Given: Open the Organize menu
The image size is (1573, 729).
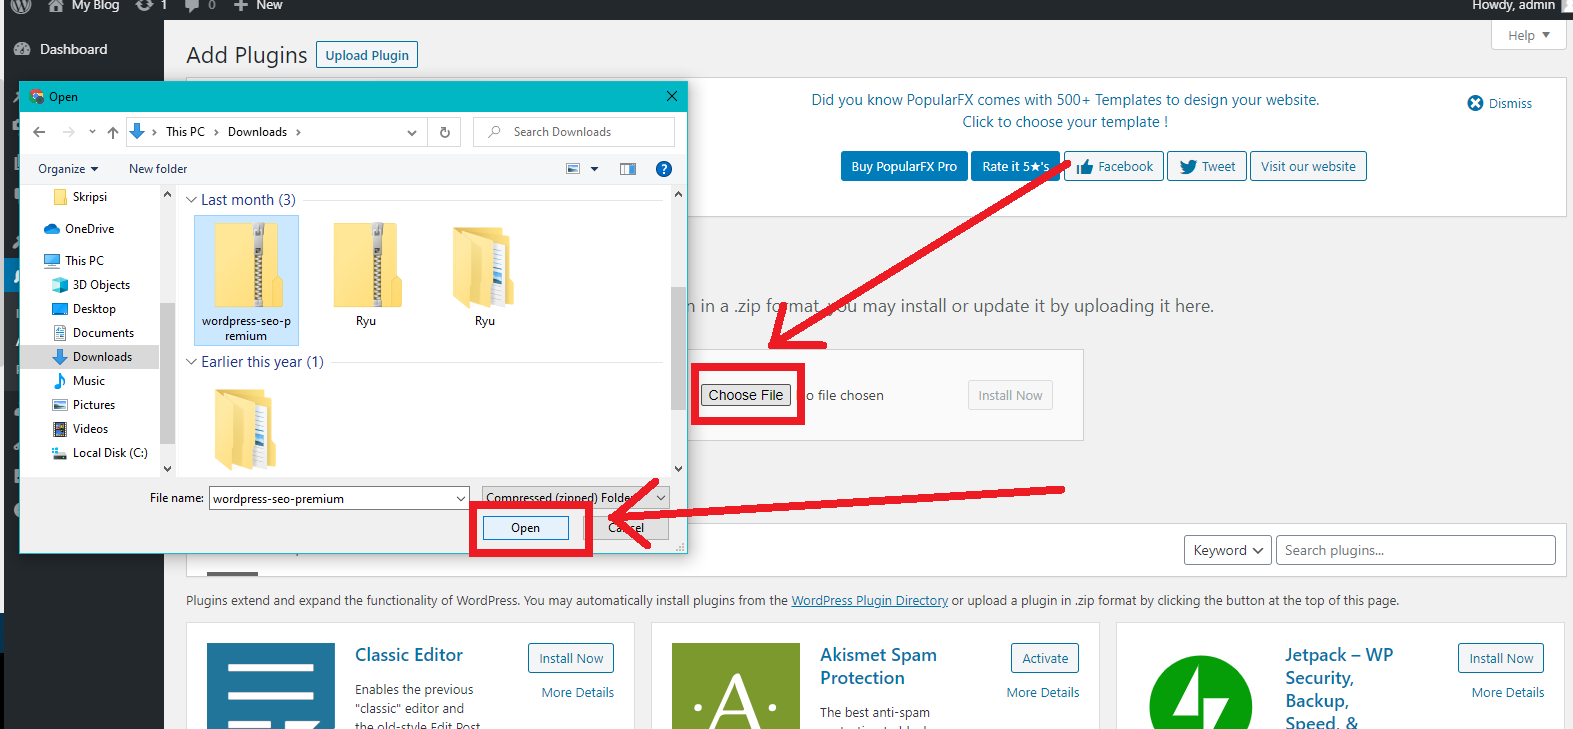Looking at the screenshot, I should click(68, 169).
